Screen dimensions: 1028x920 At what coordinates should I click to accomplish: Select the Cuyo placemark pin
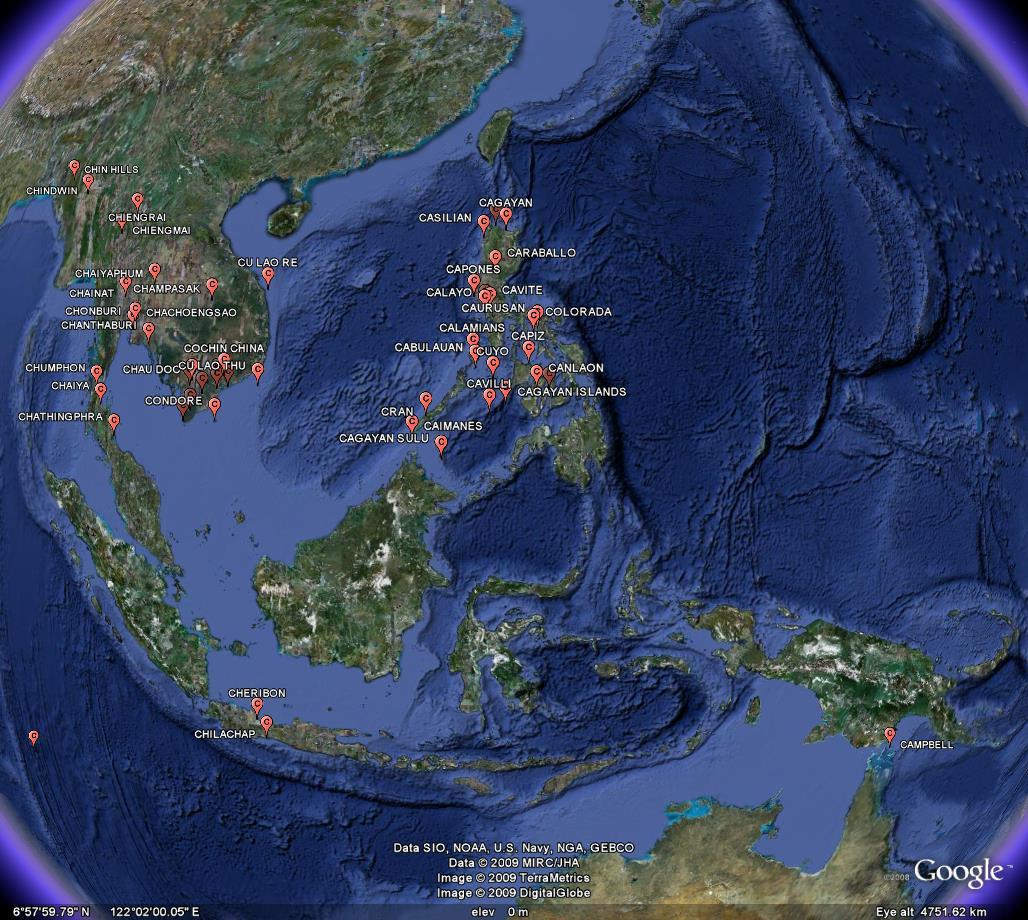click(493, 365)
